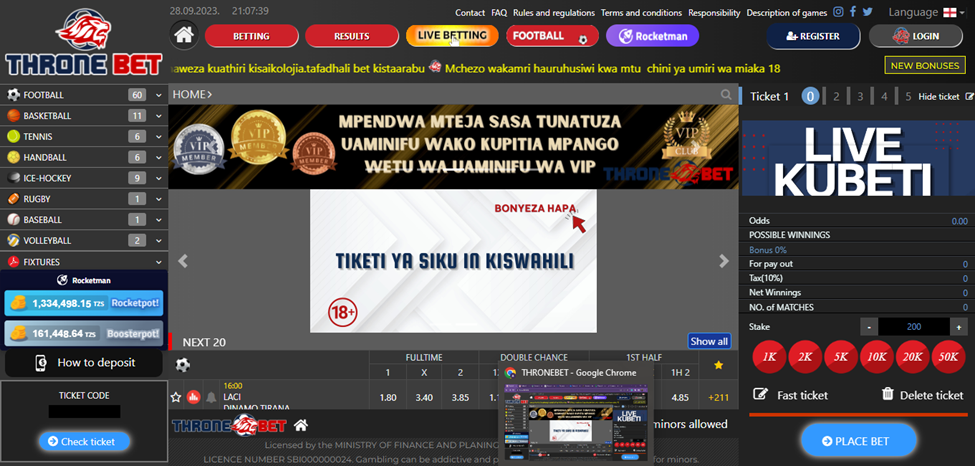
Task: Click the Ice-hockey puck icon in sidebar
Action: (13, 178)
